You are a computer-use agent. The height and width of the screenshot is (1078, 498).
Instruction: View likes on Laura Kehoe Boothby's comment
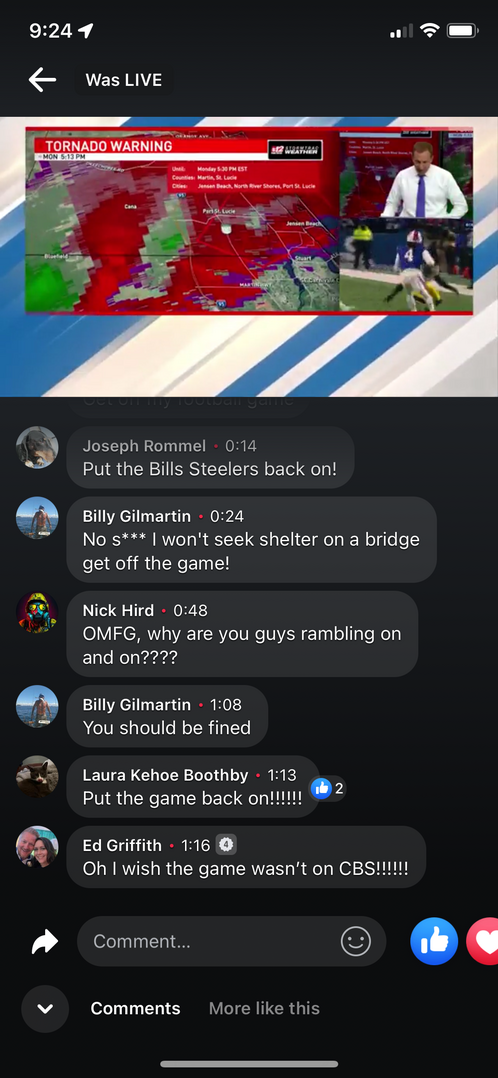click(x=327, y=788)
